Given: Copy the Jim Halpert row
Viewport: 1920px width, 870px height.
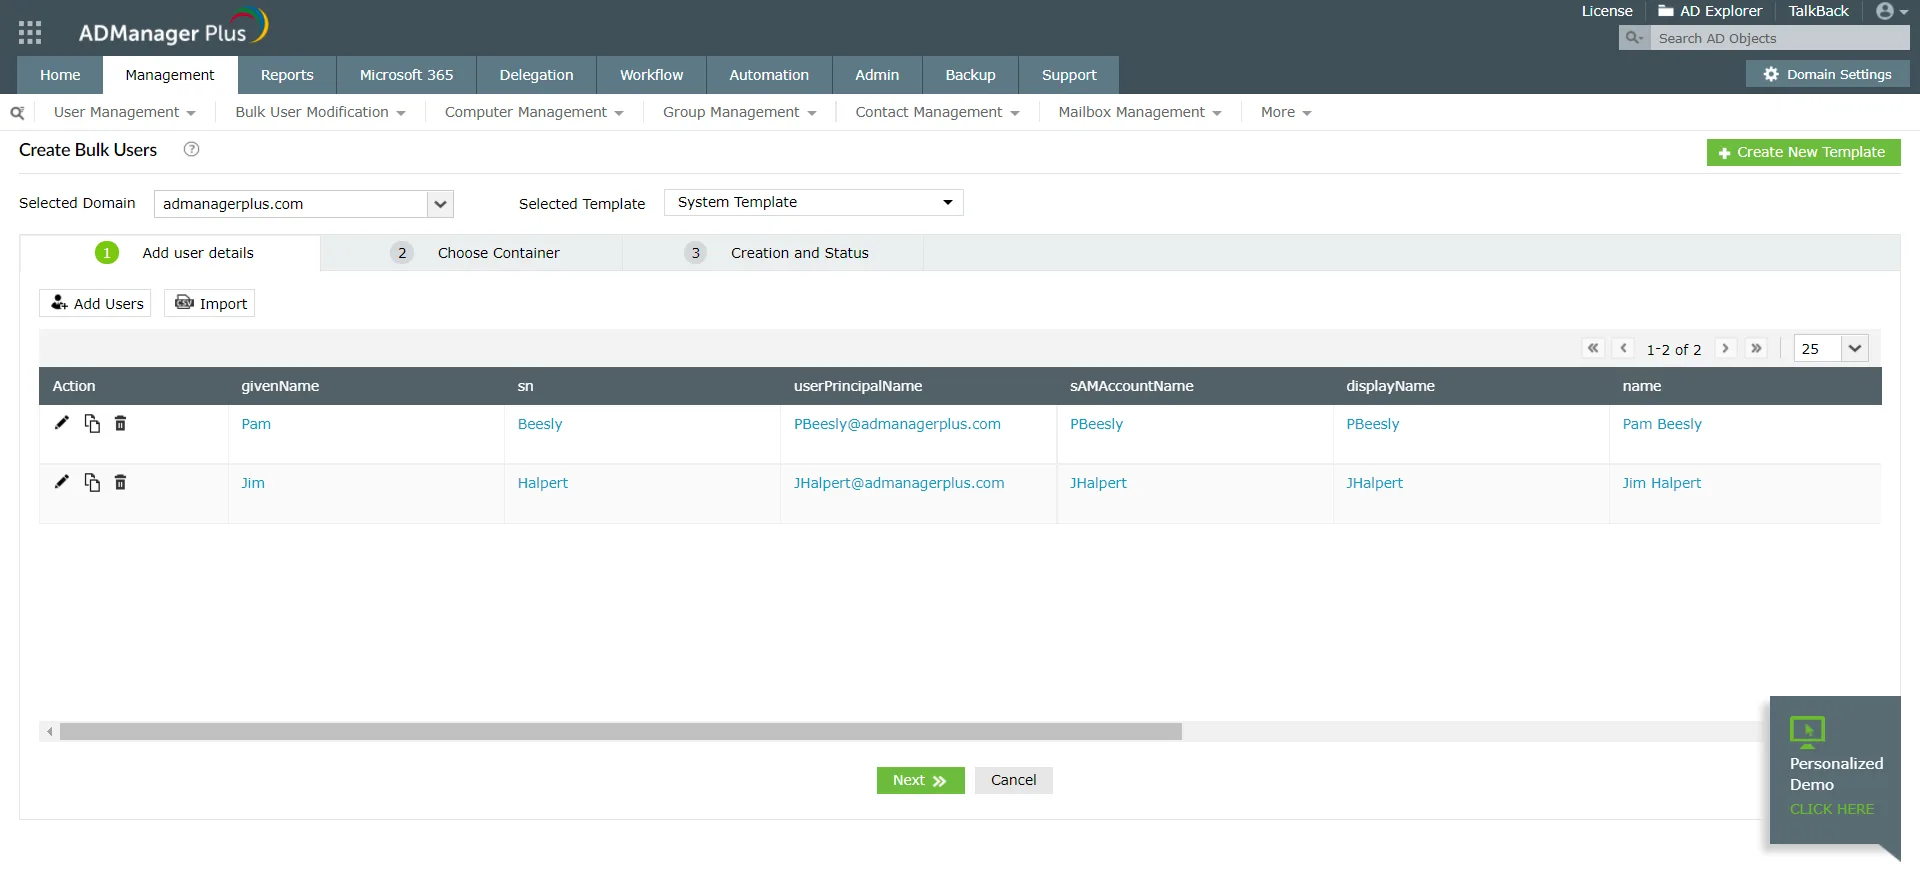Looking at the screenshot, I should pos(92,483).
